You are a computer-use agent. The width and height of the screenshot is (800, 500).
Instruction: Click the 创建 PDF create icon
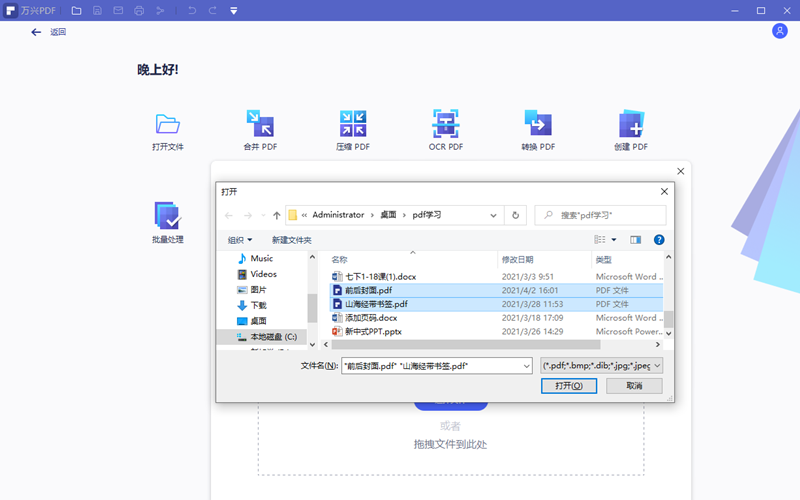coord(631,124)
